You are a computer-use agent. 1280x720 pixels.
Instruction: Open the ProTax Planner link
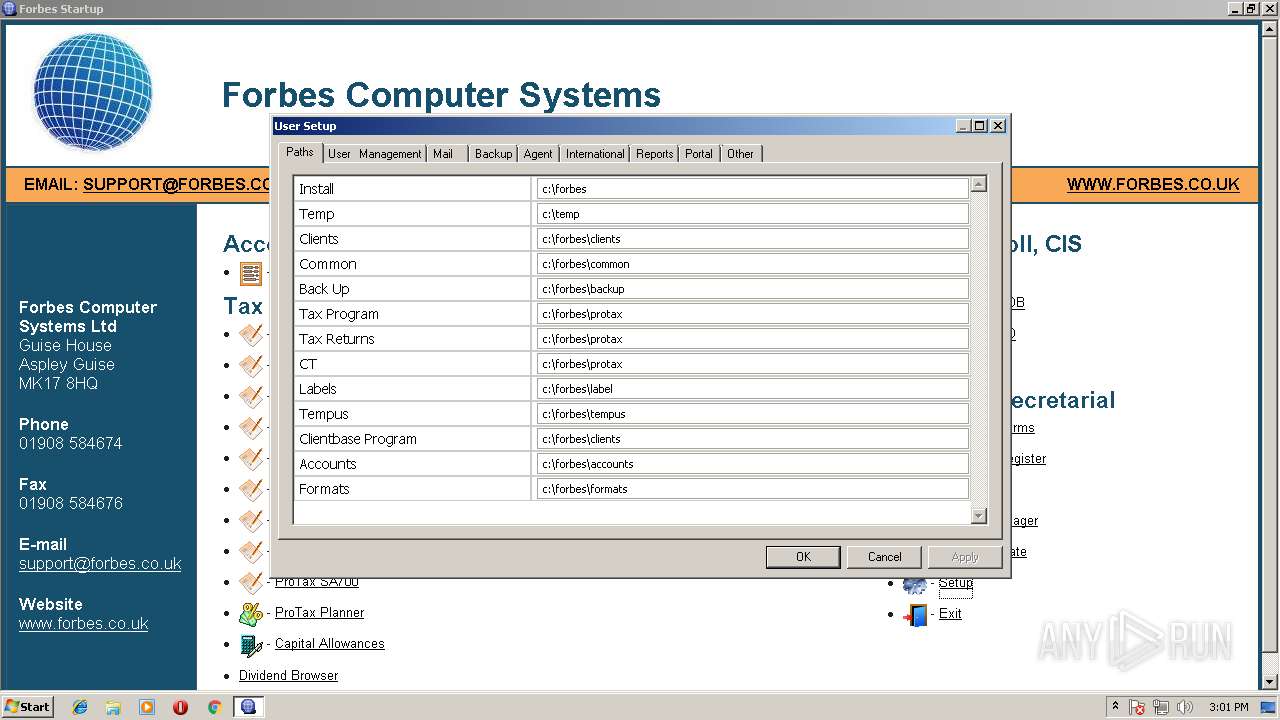click(319, 613)
